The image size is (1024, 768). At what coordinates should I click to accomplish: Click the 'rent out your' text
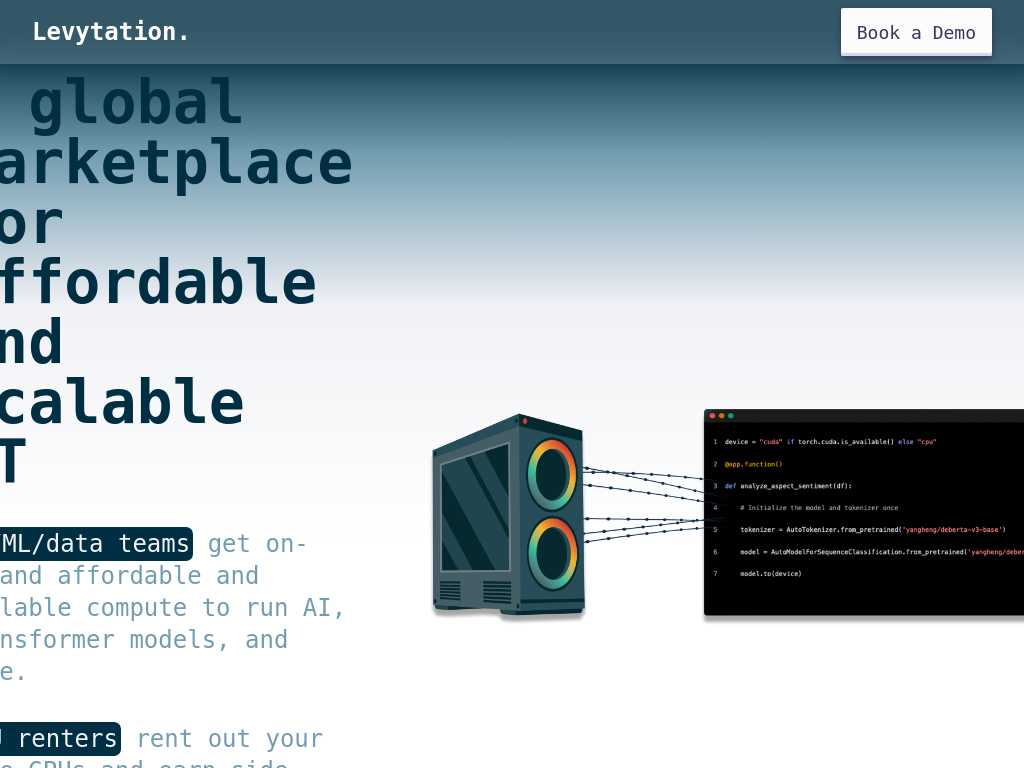pyautogui.click(x=230, y=739)
